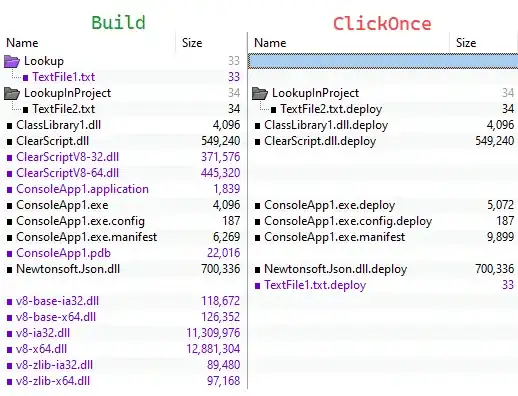
Task: Select TextFile2.txt in Build pane
Action: (64, 109)
